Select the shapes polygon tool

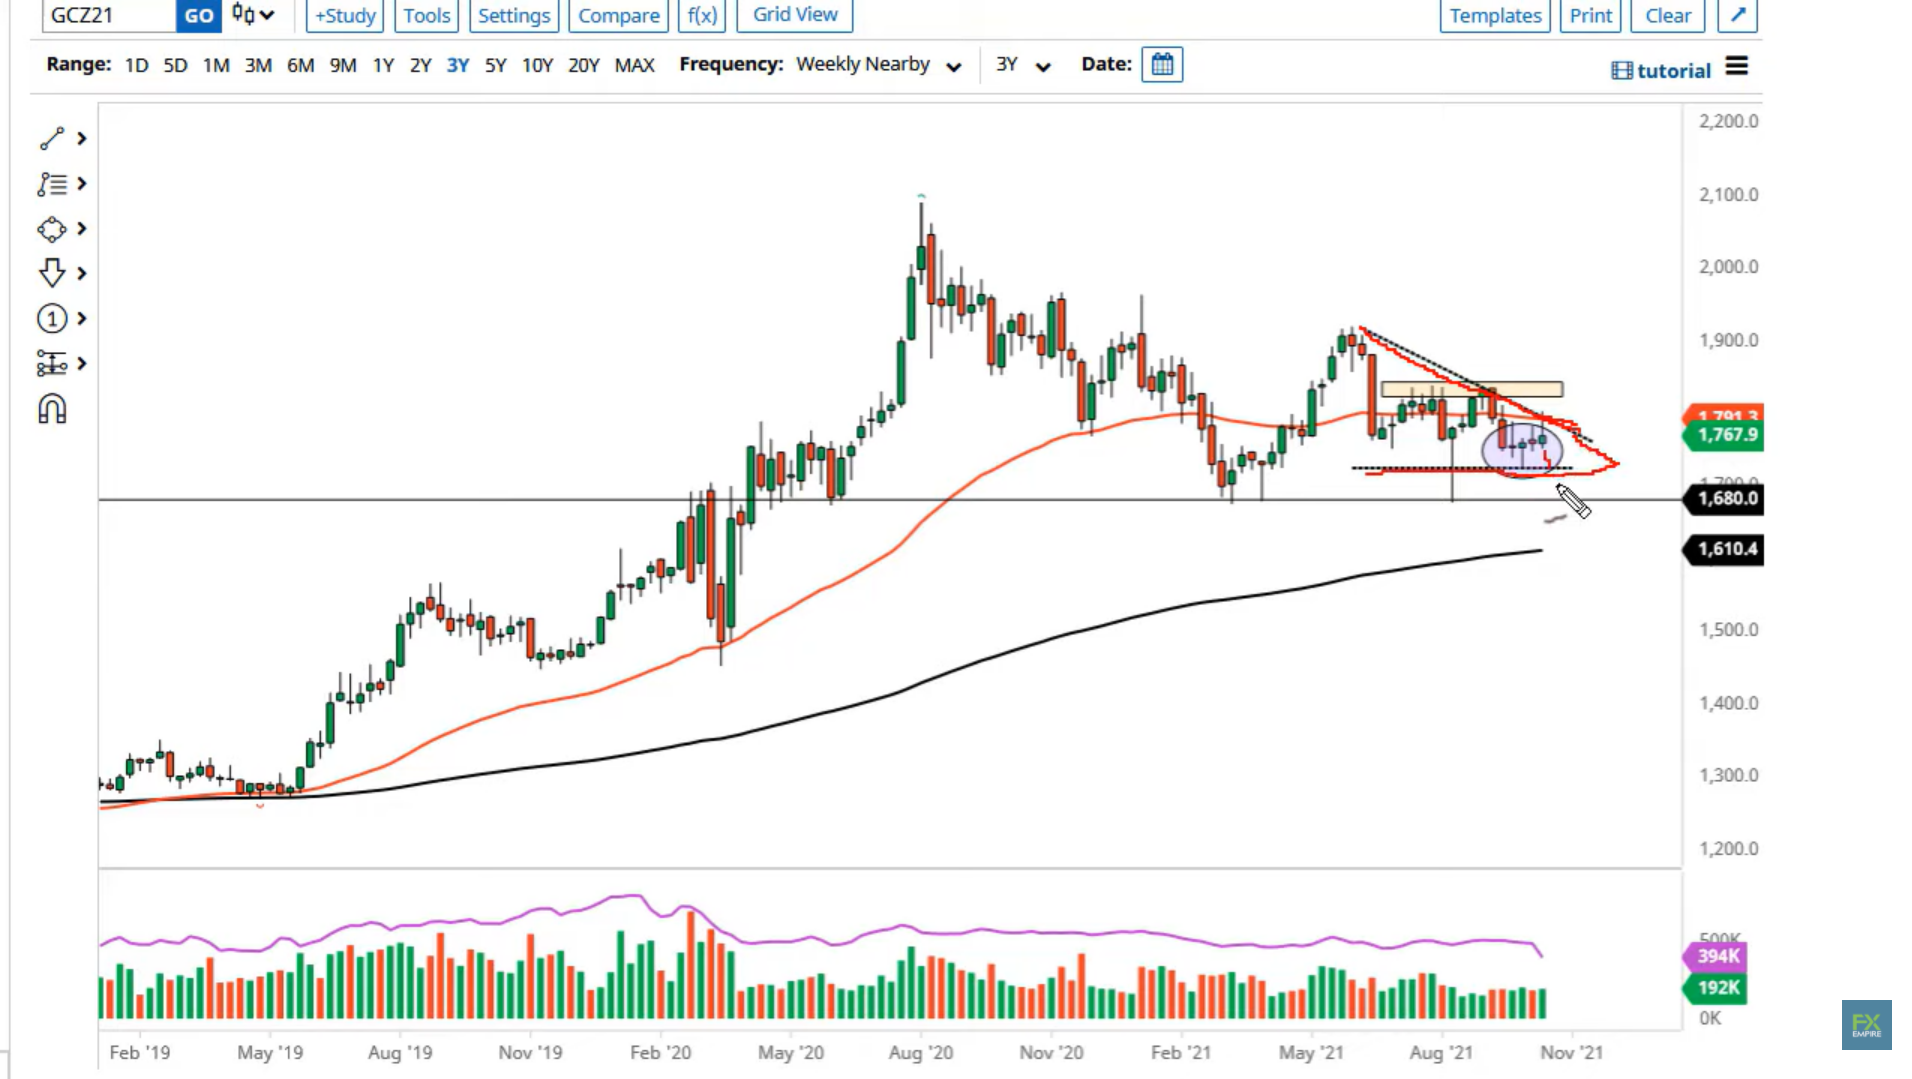coord(52,229)
